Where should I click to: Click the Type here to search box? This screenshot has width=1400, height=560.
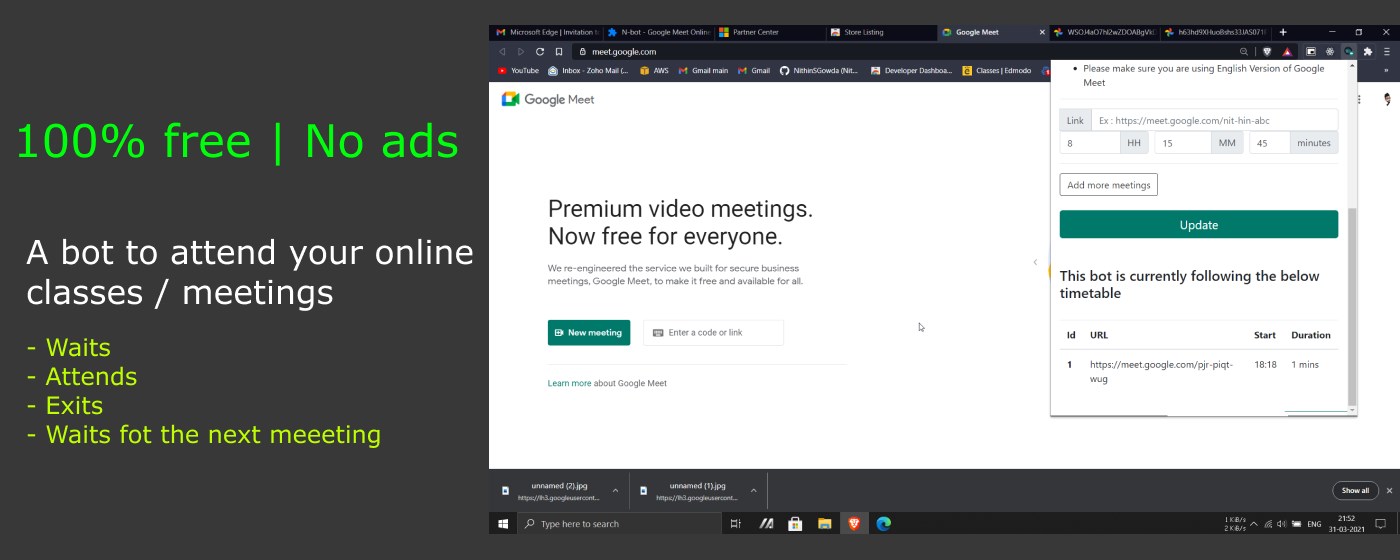618,523
